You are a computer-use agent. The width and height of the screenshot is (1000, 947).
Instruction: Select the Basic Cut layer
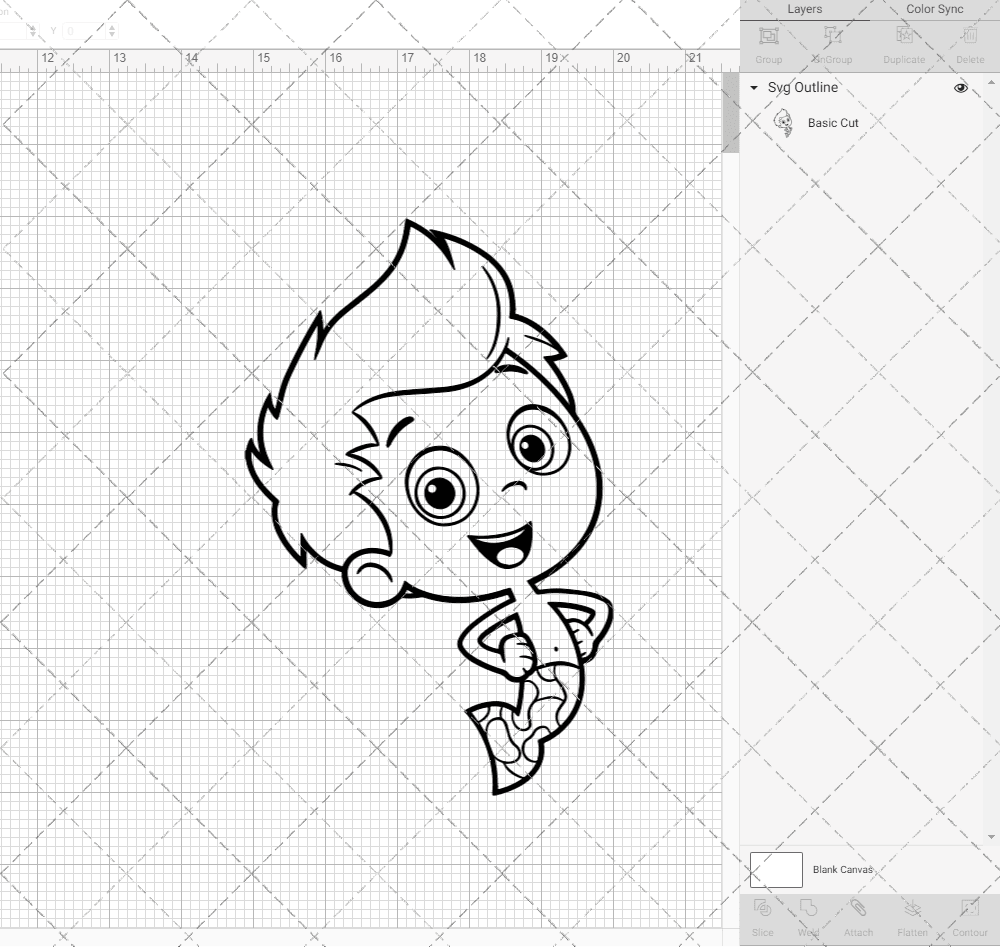(832, 123)
